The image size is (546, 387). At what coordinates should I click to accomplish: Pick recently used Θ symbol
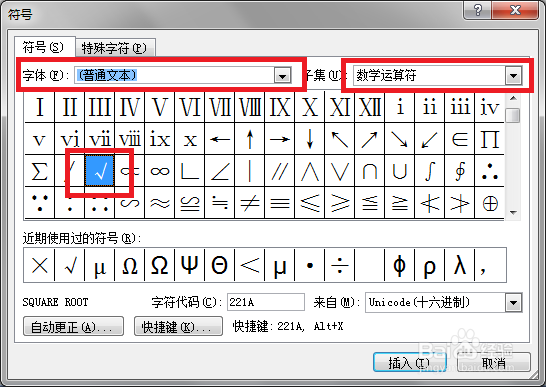click(x=220, y=265)
